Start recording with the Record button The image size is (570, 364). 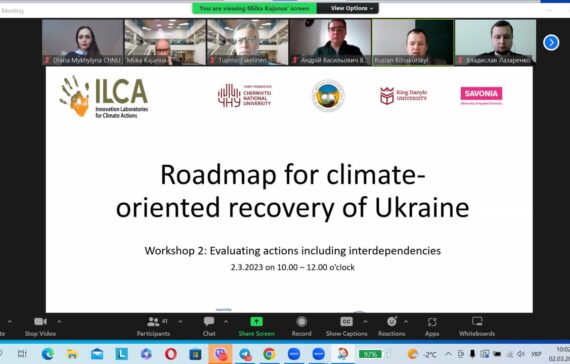(301, 327)
